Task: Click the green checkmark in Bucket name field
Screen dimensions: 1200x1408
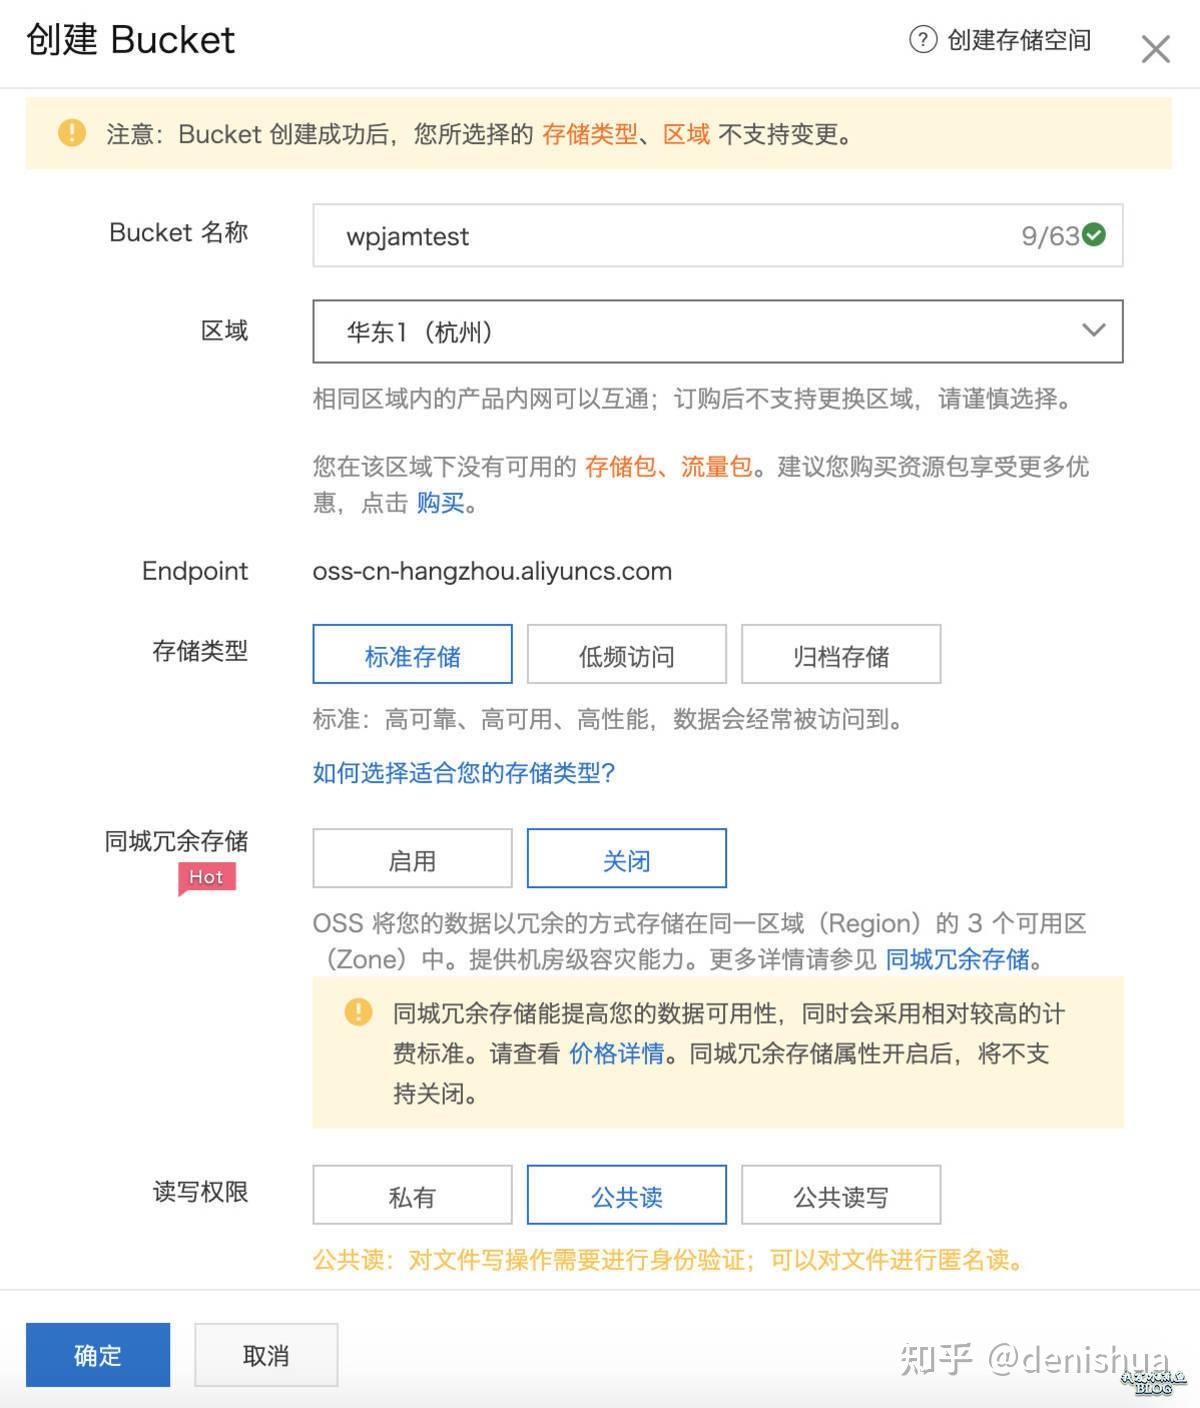Action: point(1094,235)
